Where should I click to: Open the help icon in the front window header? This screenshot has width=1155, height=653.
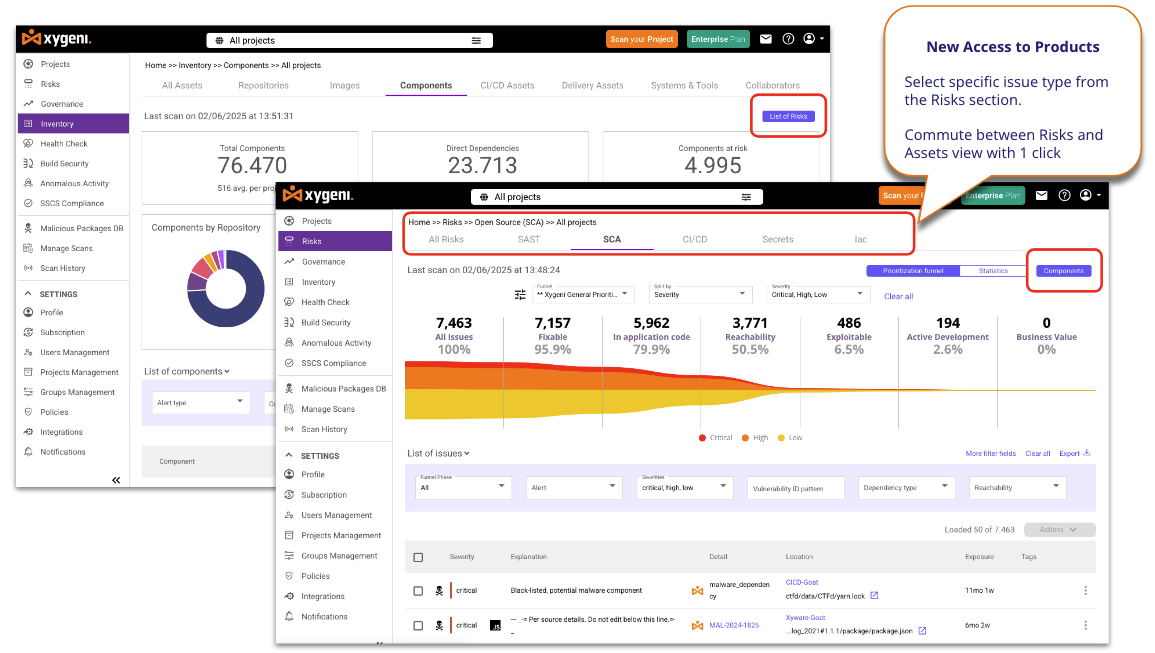[1064, 196]
